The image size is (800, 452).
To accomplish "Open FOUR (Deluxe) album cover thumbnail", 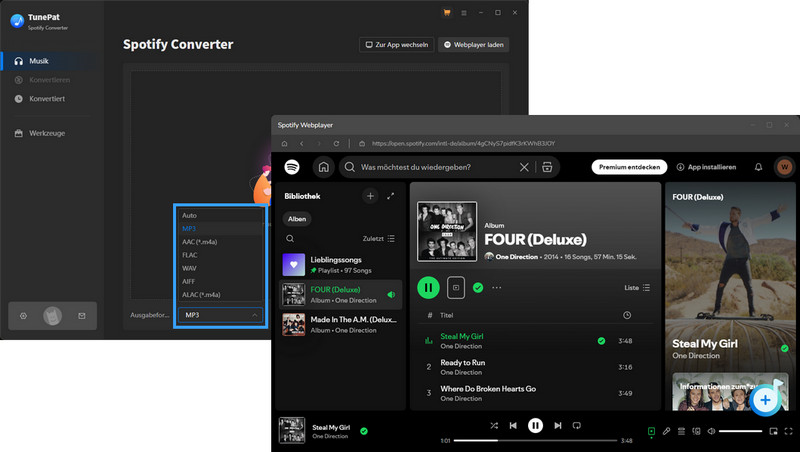I will pyautogui.click(x=447, y=232).
